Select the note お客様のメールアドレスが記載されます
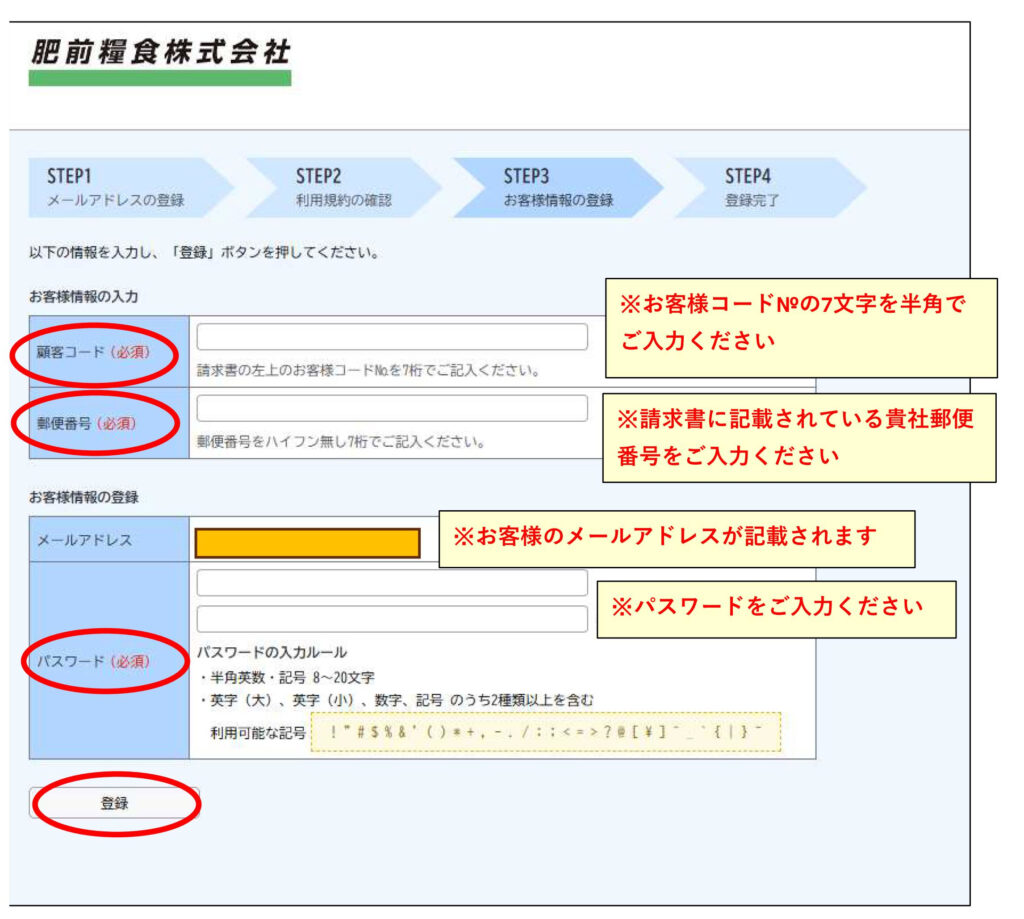This screenshot has width=1024, height=919. (676, 538)
